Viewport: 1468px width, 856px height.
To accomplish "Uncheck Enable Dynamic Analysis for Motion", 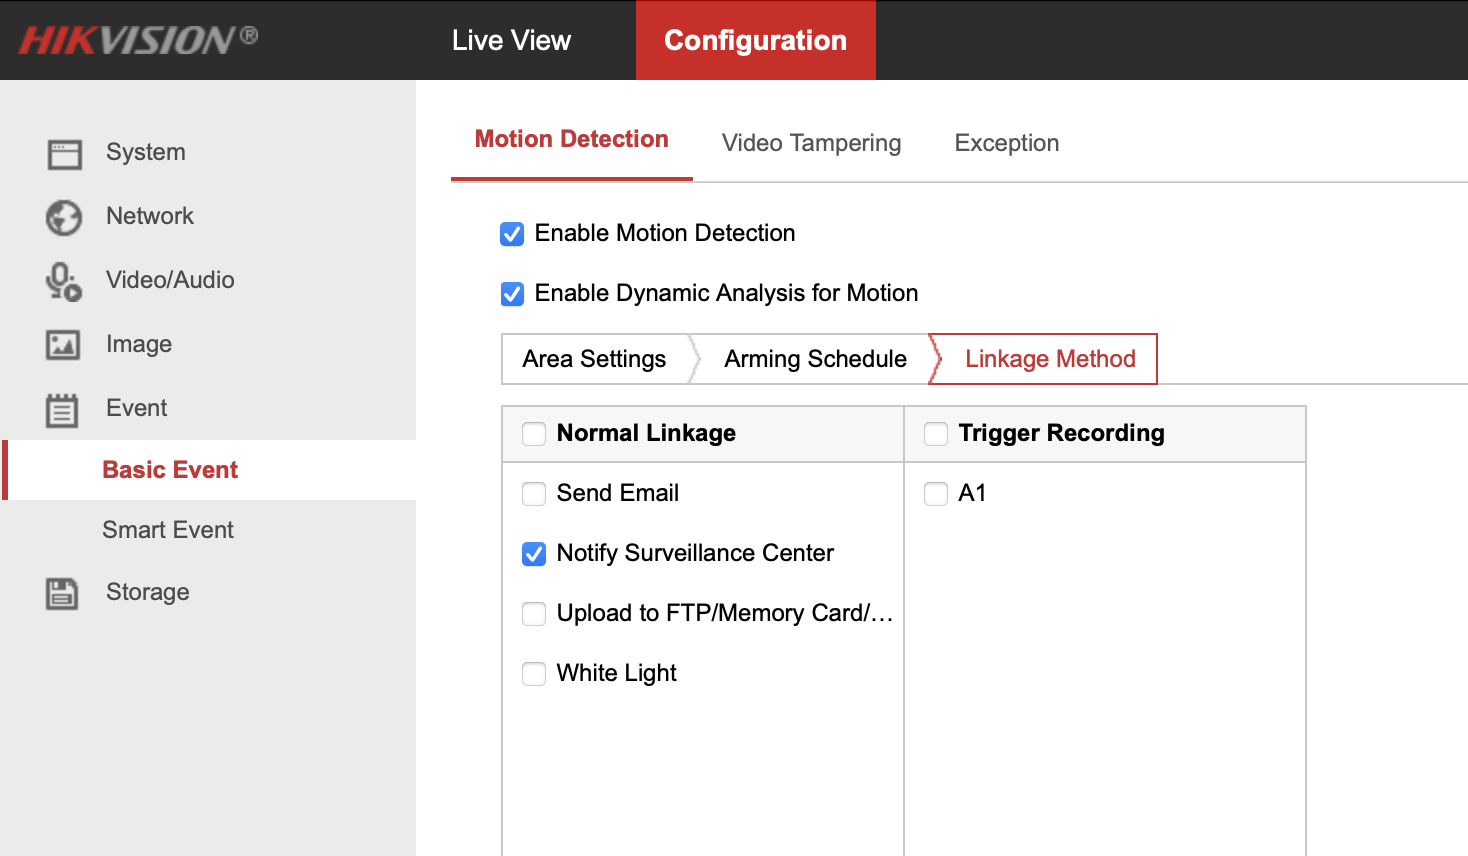I will 512,294.
